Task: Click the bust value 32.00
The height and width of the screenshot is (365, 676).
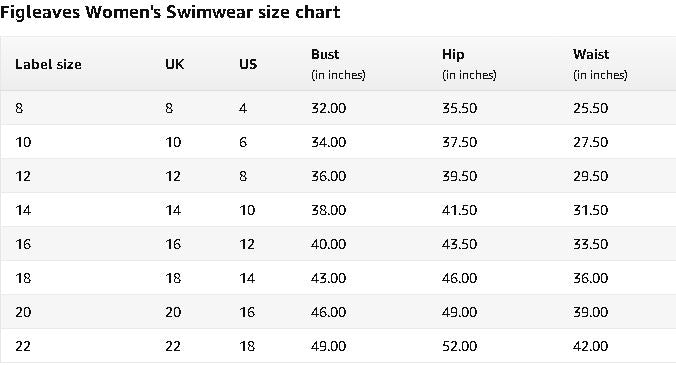Action: (329, 108)
